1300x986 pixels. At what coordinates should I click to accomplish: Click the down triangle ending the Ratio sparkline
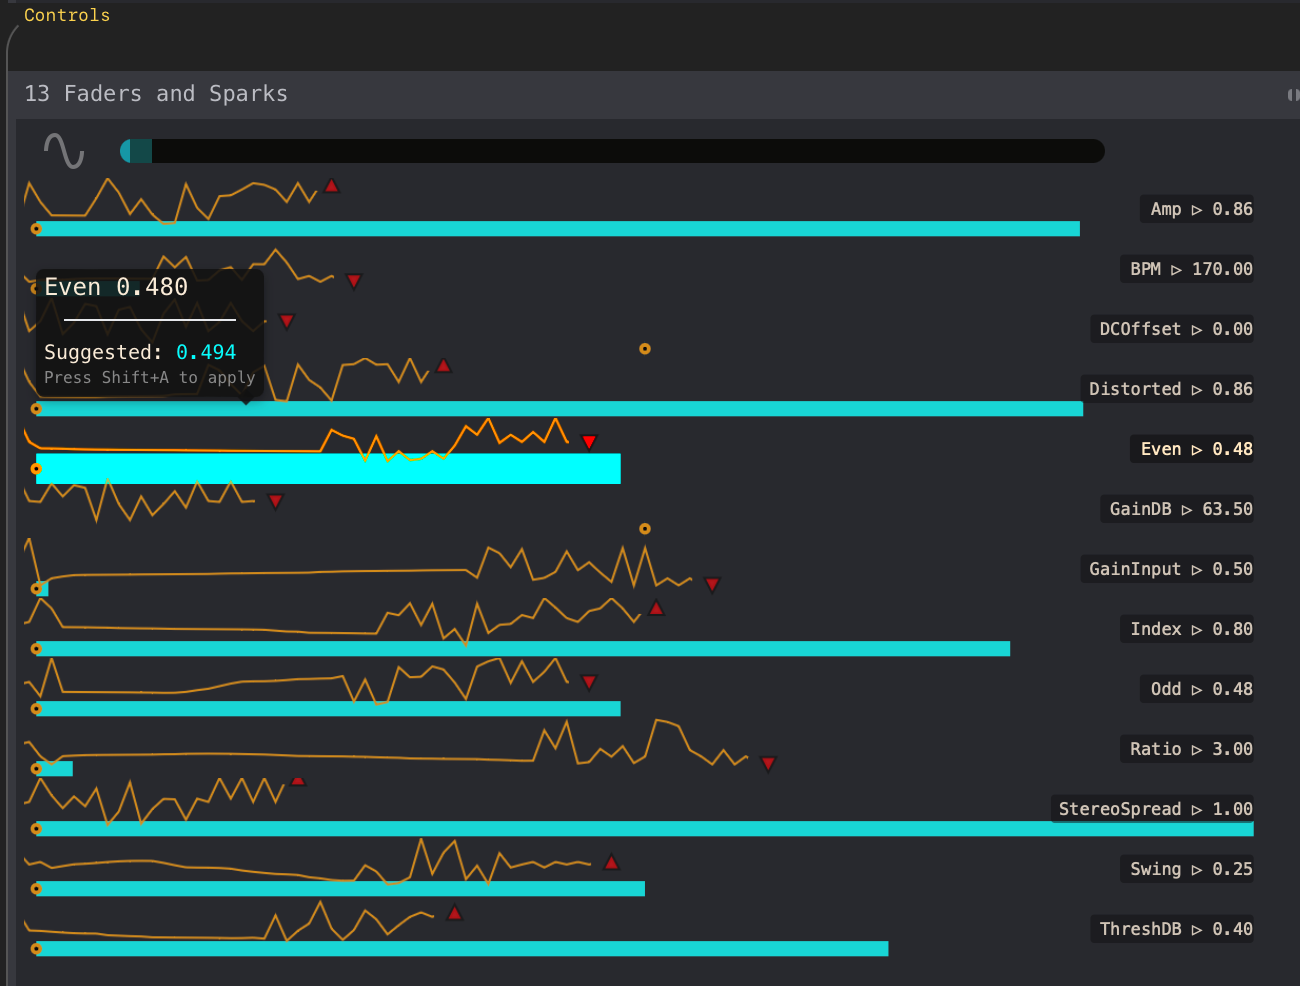pyautogui.click(x=768, y=764)
